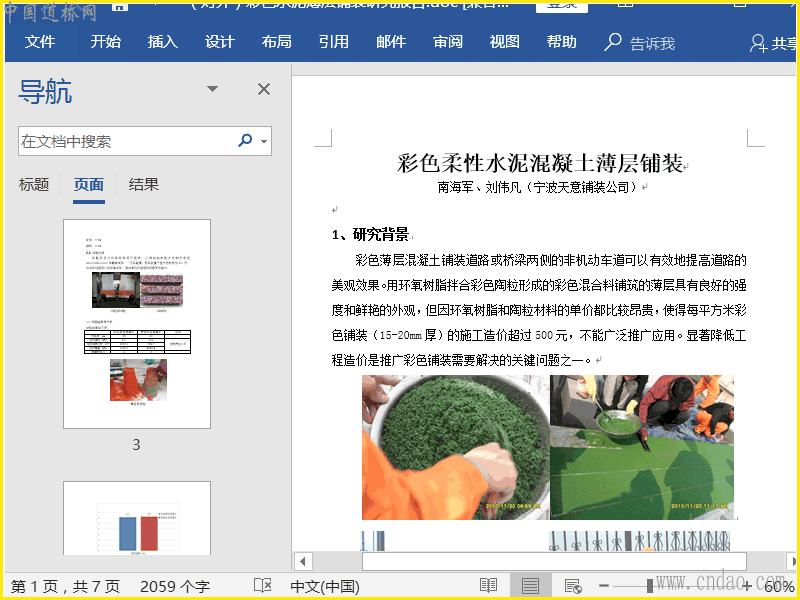Select the page 3 thumbnail
This screenshot has height=600, width=800.
(137, 324)
